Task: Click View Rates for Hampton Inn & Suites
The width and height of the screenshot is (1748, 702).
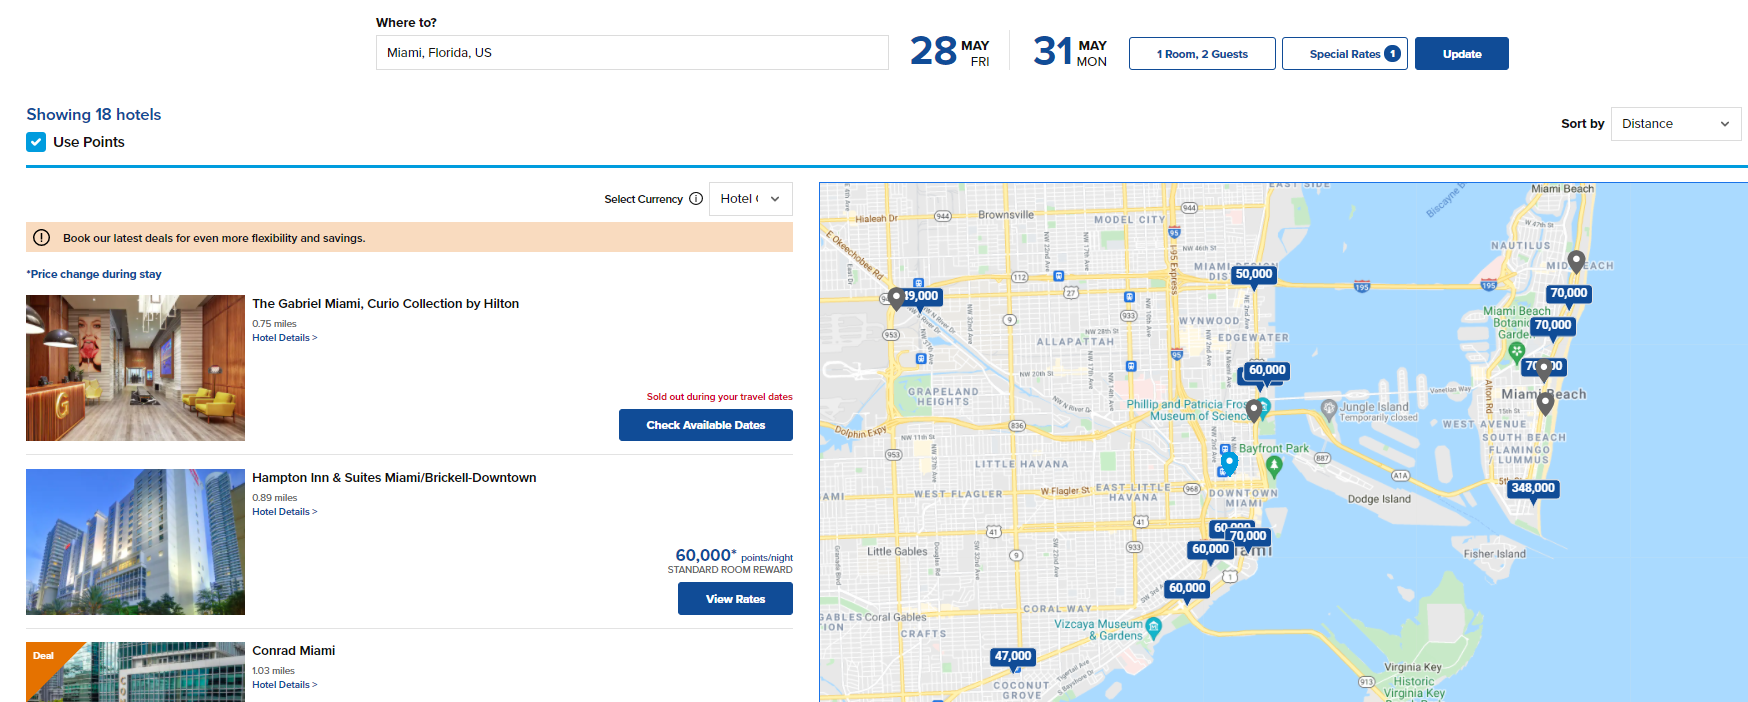Action: 735,599
